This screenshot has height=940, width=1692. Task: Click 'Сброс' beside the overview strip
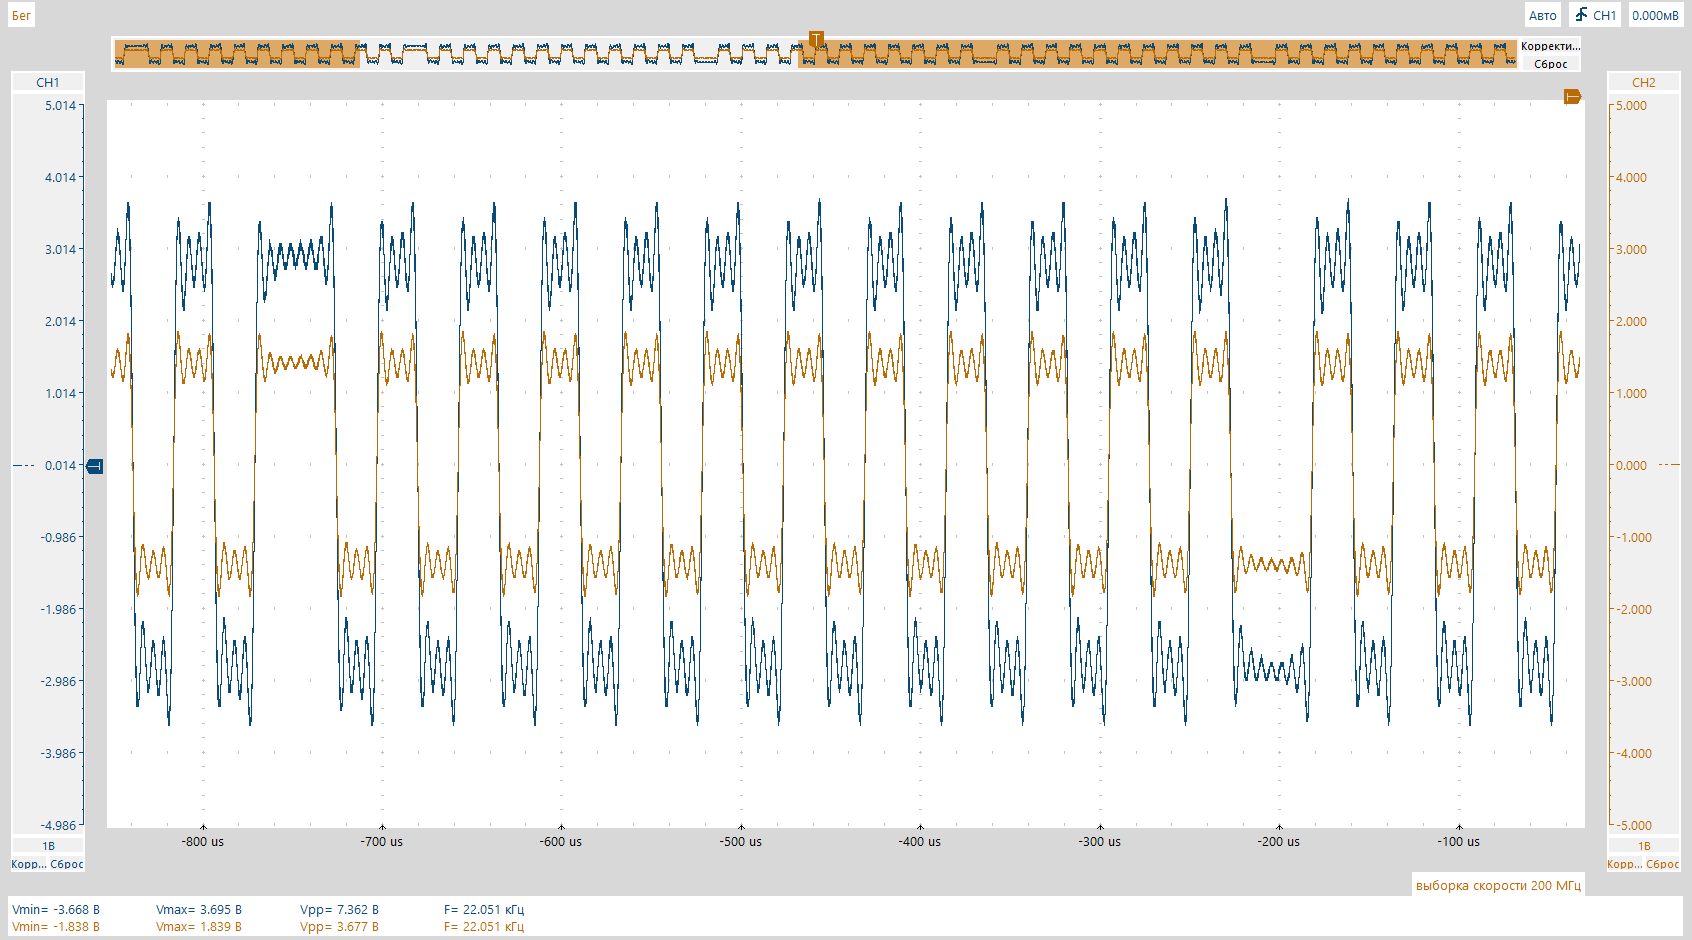click(x=1550, y=64)
